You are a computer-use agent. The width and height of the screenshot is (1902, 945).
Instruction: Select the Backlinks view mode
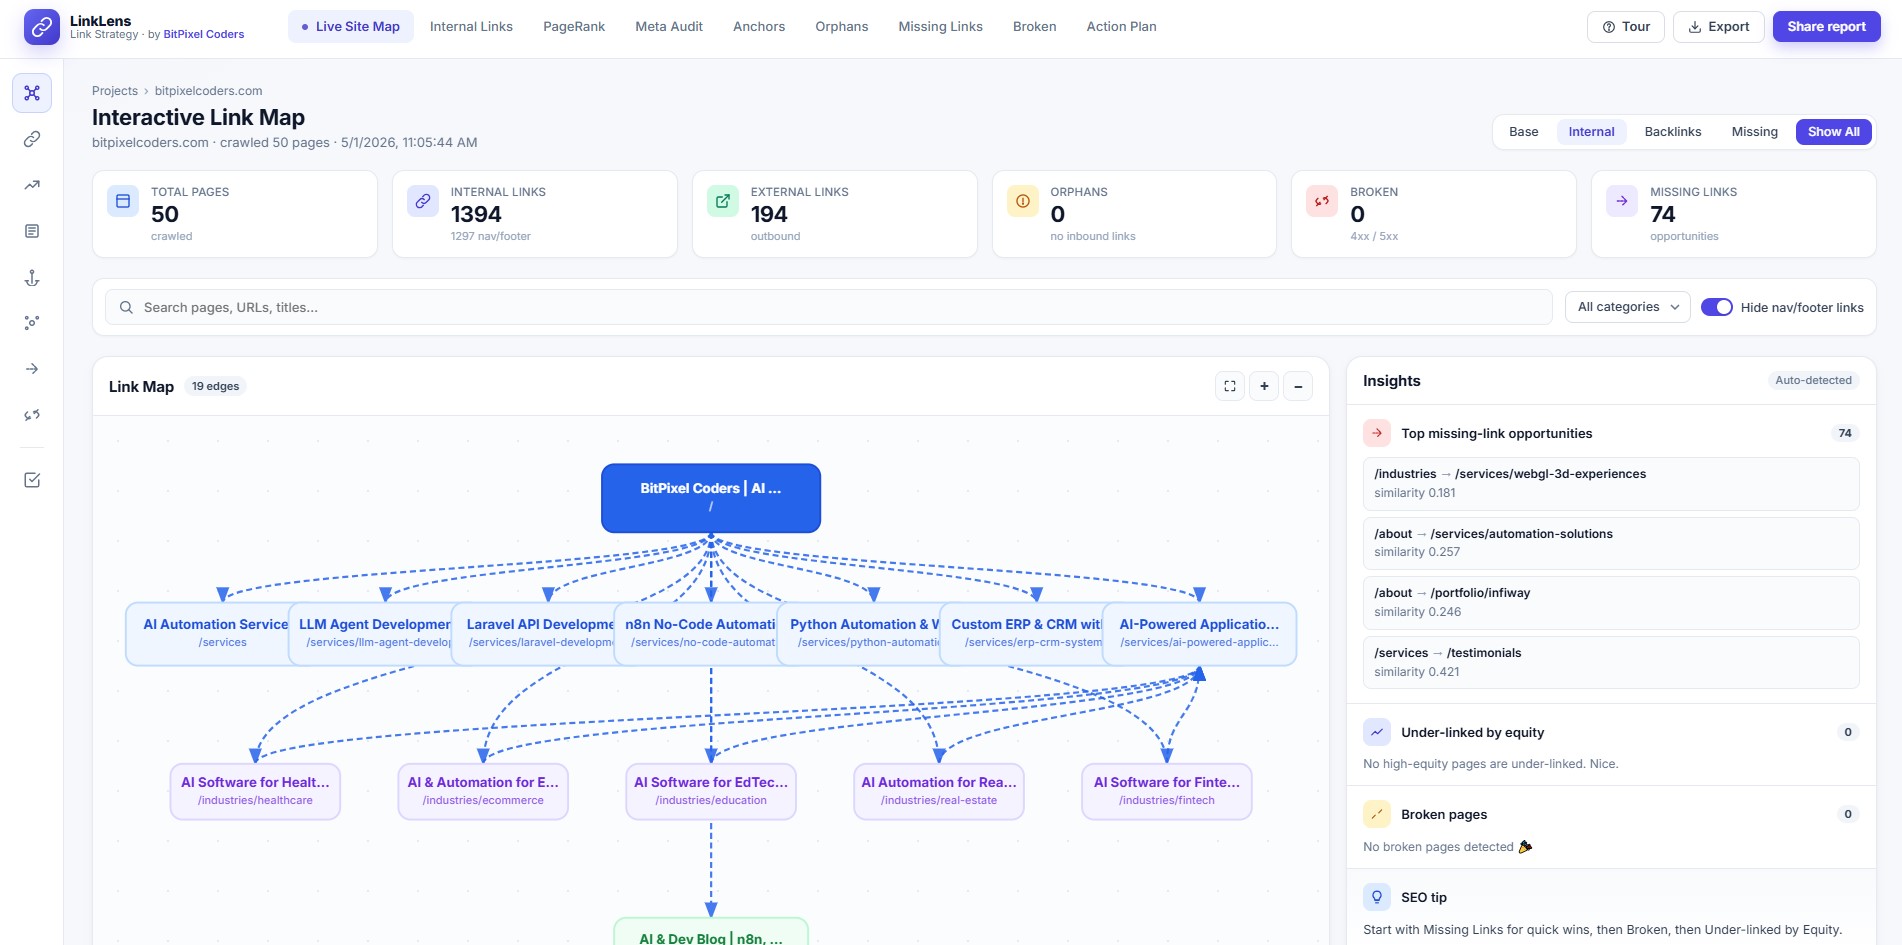point(1672,132)
